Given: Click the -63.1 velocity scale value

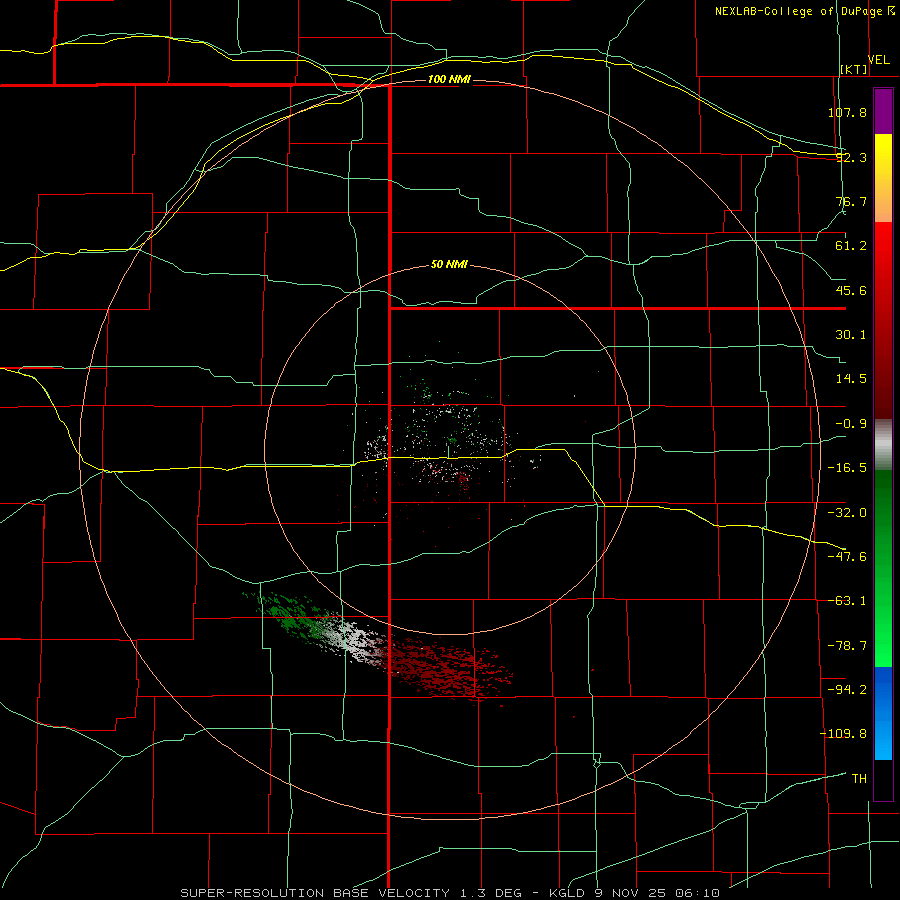Looking at the screenshot, I should click(x=847, y=601).
